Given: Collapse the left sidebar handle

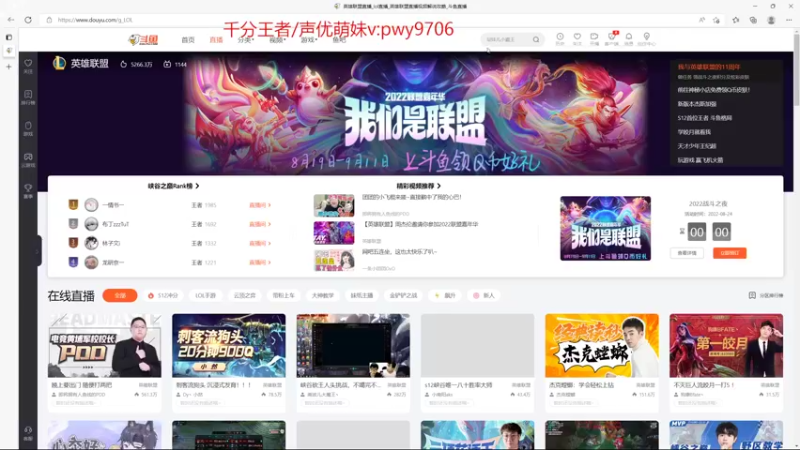Looking at the screenshot, I should point(38,251).
